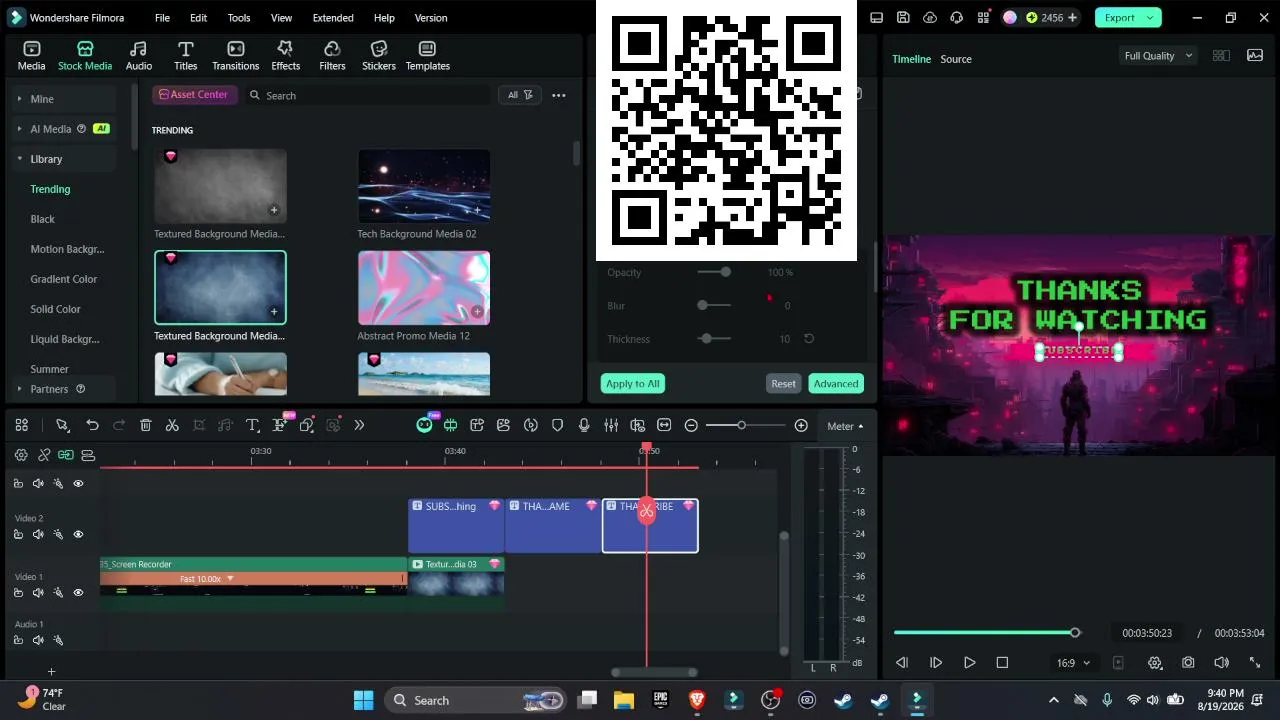Zoom out the timeline with the minus icon
This screenshot has height=720, width=1280.
click(691, 425)
